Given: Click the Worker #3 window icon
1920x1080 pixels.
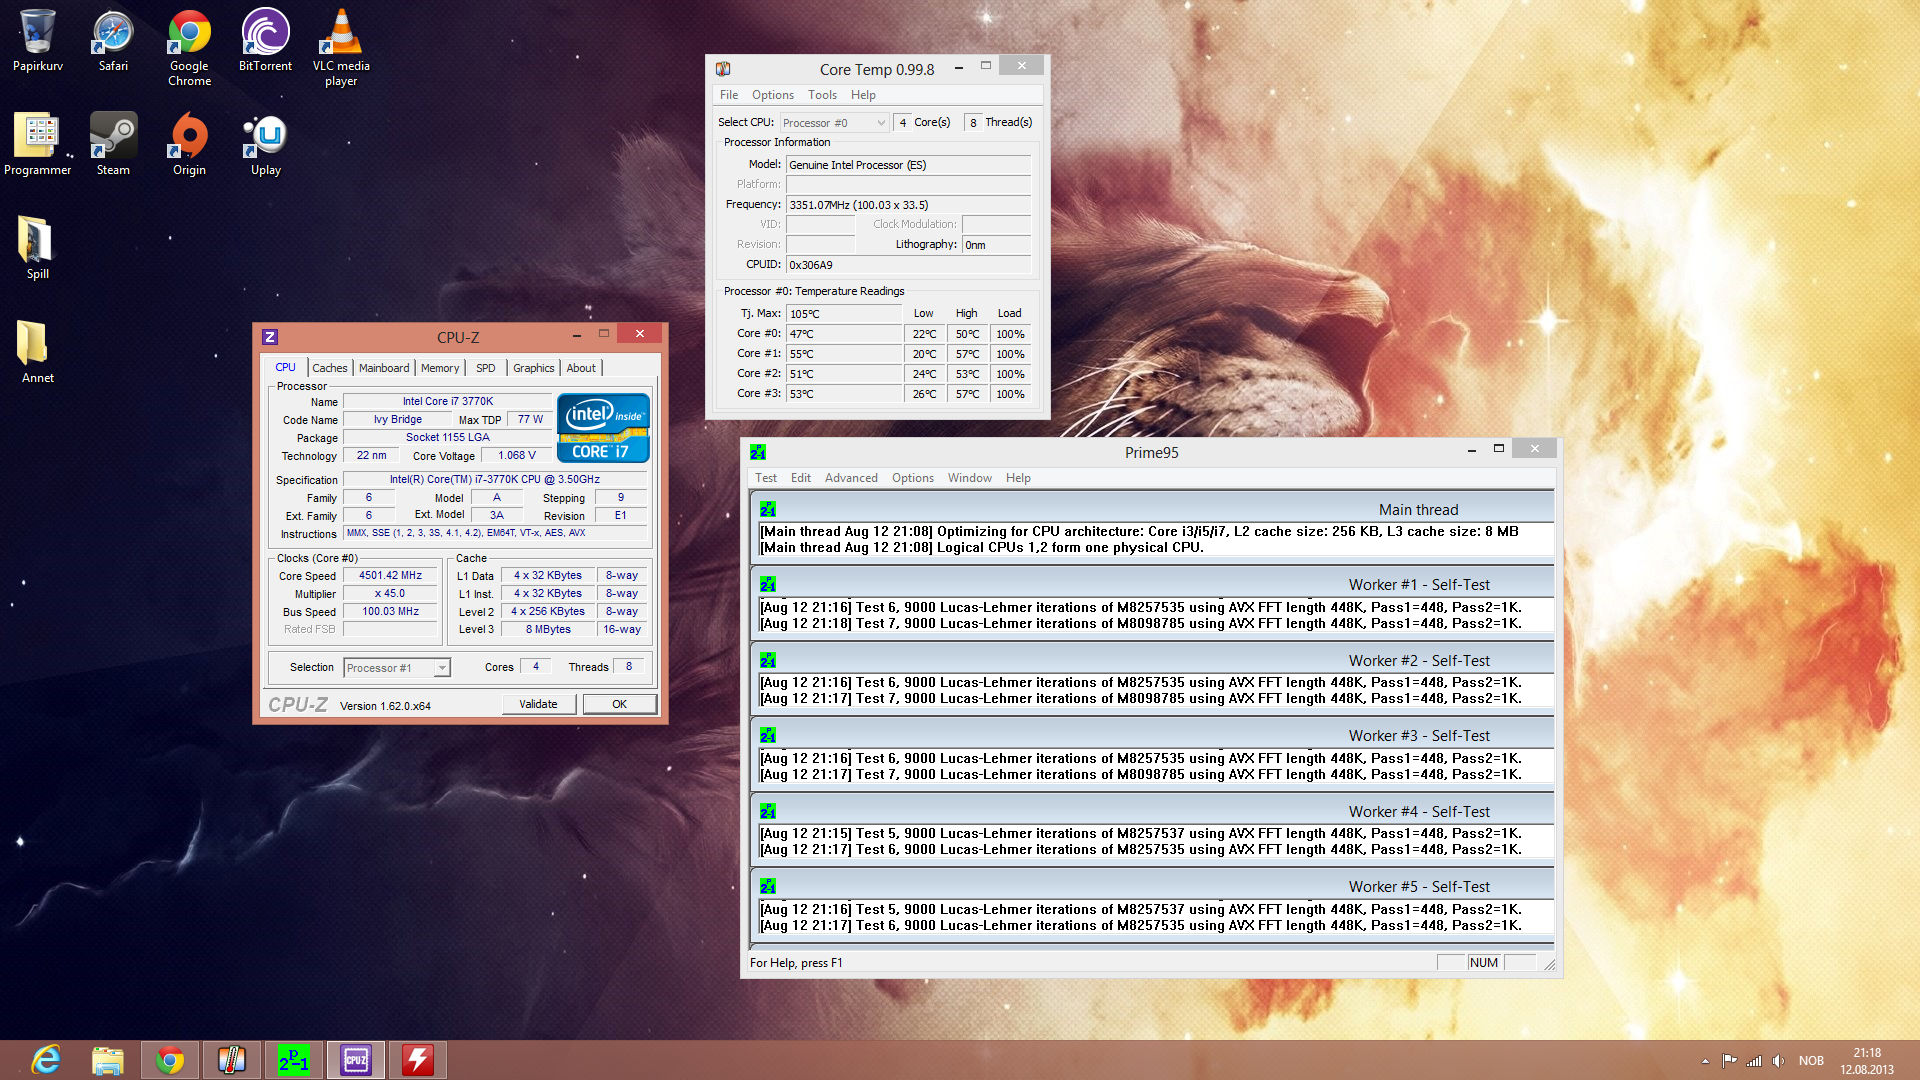Looking at the screenshot, I should [768, 735].
